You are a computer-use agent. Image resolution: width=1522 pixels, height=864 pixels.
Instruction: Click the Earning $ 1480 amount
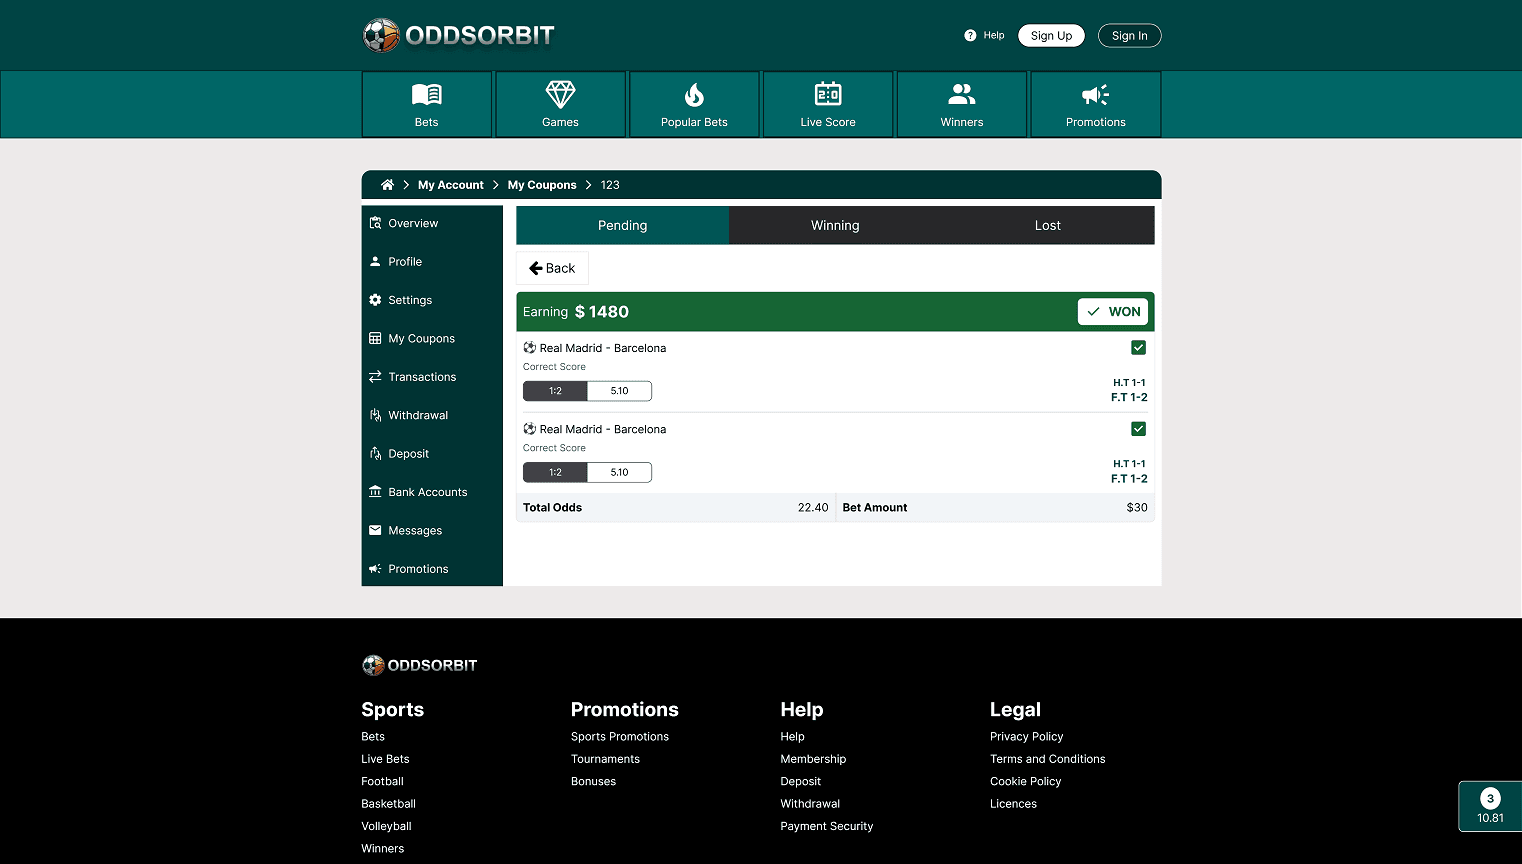(x=576, y=312)
